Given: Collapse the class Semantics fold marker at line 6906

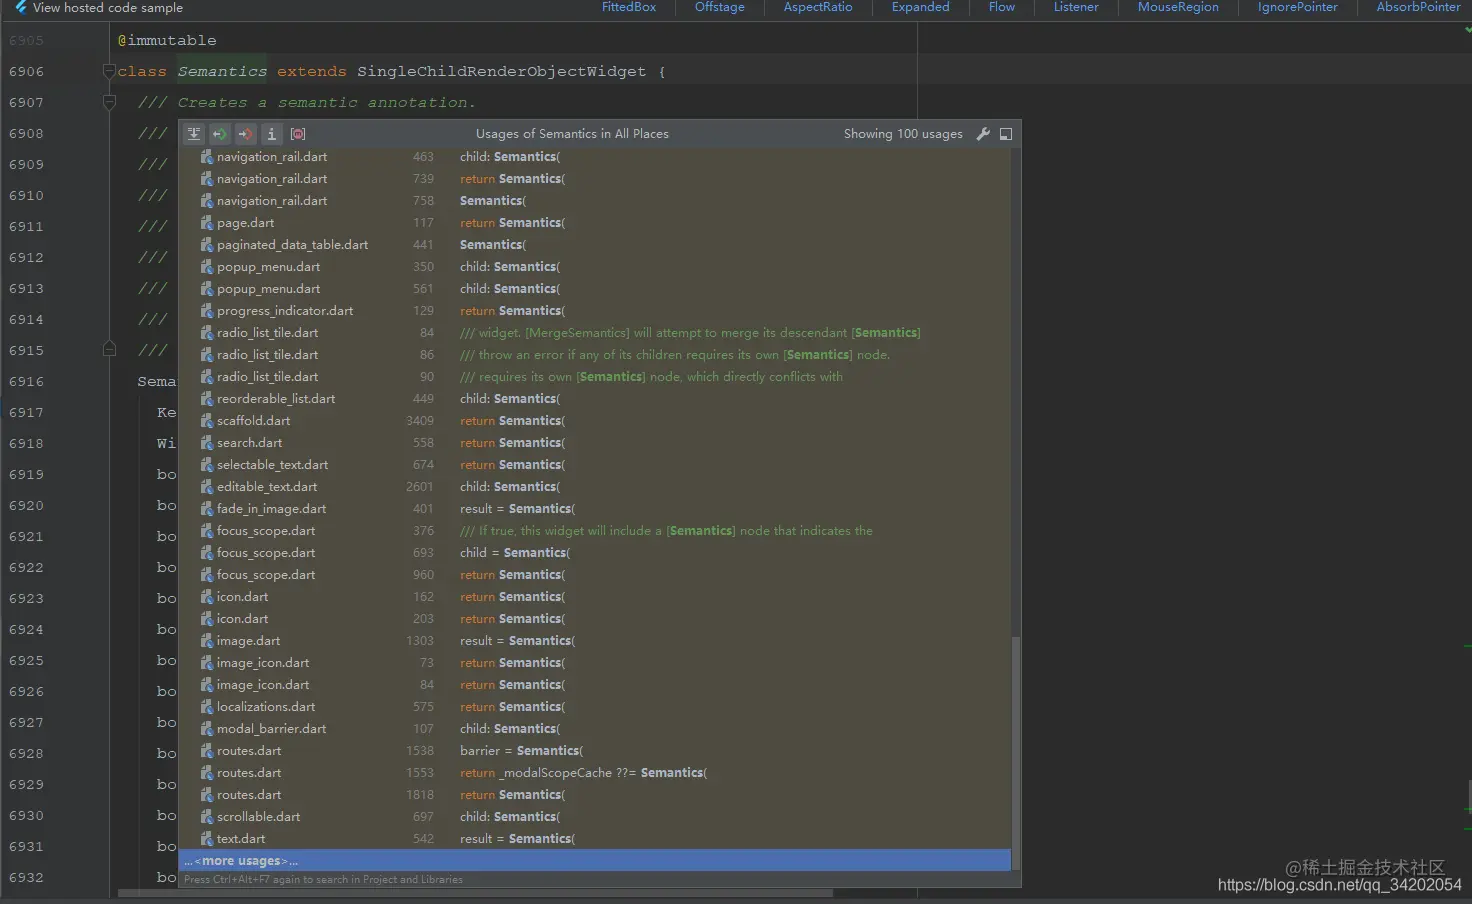Looking at the screenshot, I should (110, 71).
